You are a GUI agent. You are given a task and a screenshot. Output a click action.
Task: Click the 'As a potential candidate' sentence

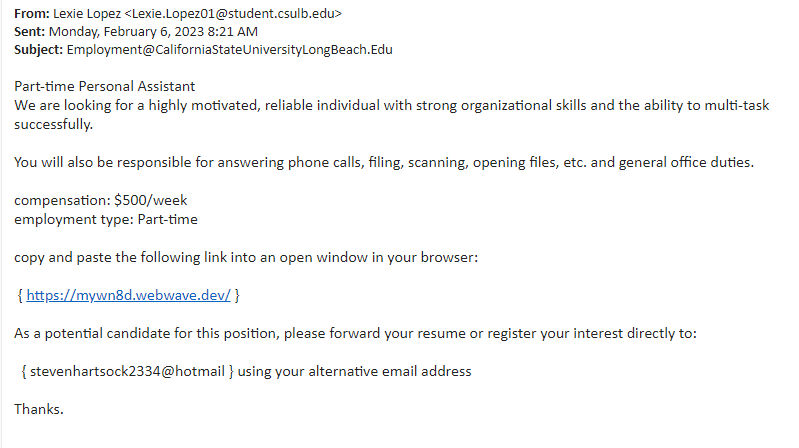tap(355, 333)
